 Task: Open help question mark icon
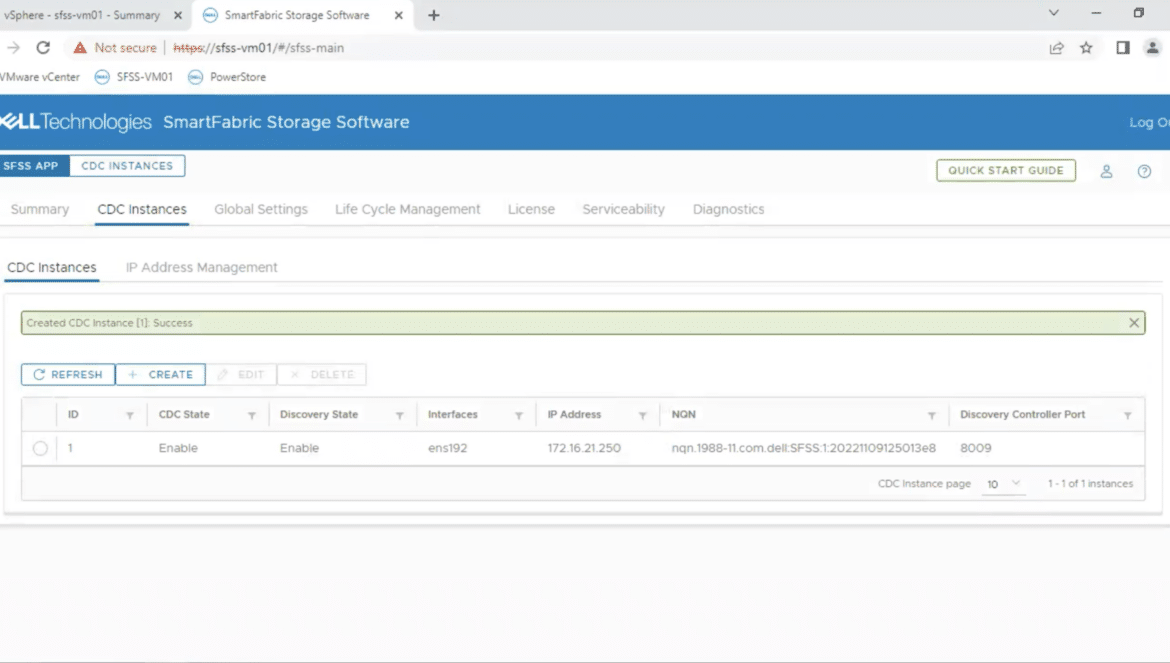click(1144, 172)
